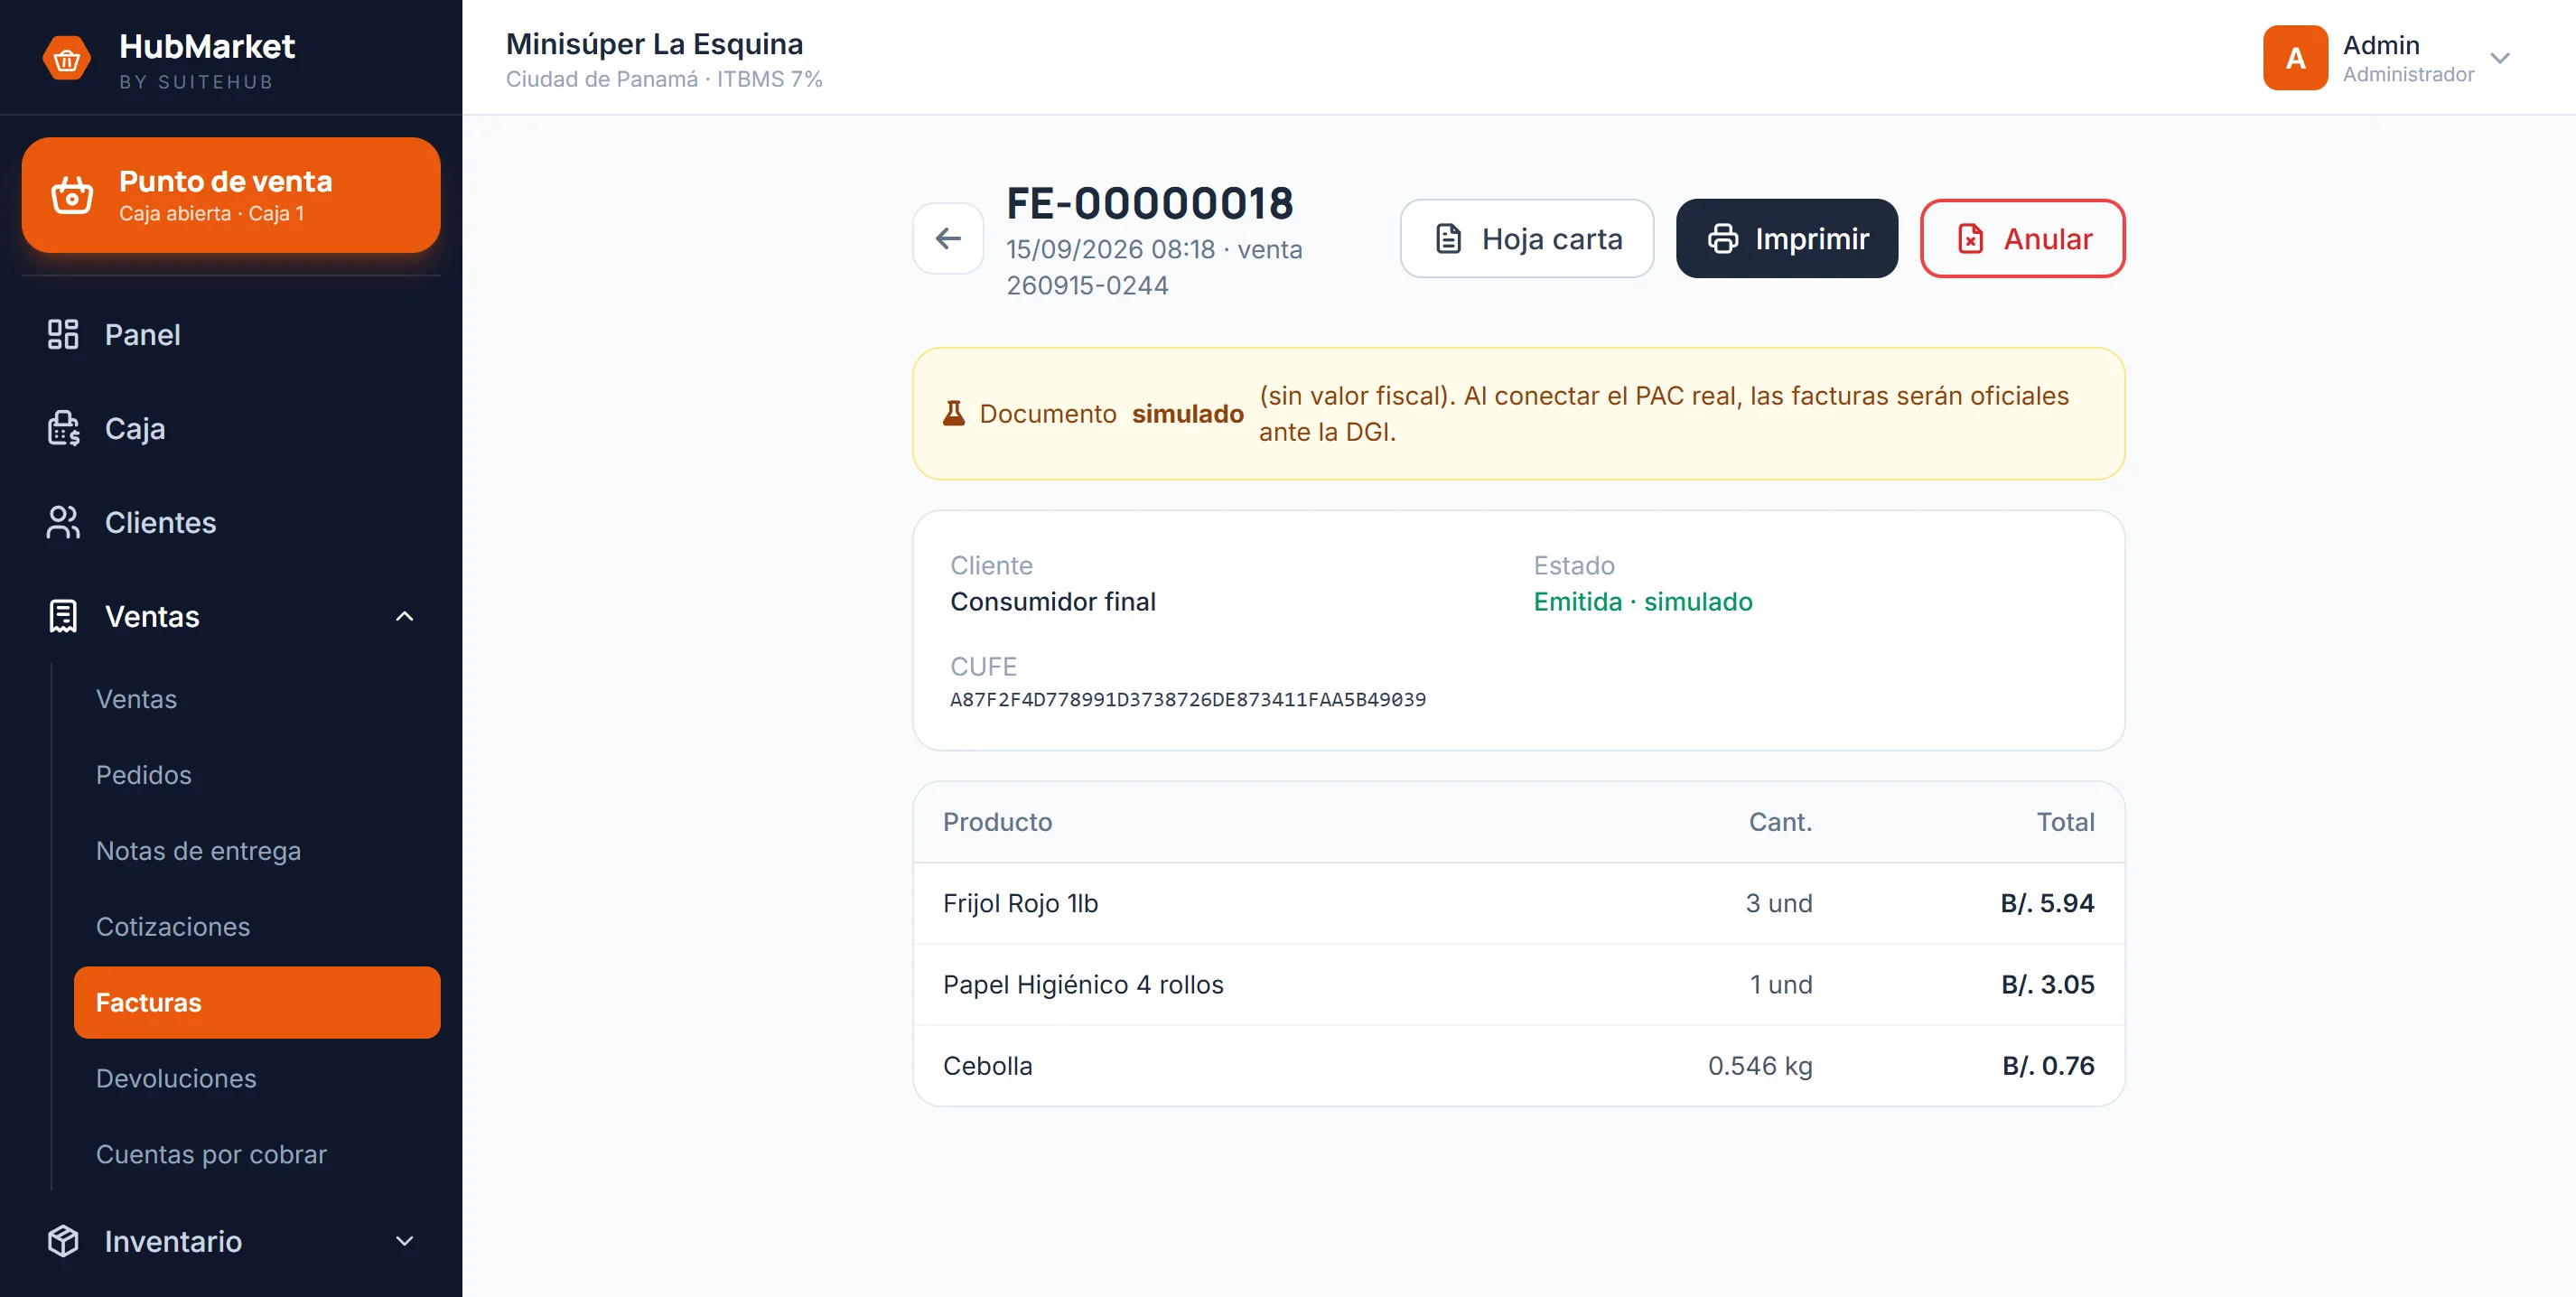Screen dimensions: 2576x1297
Task: Click the Panel menu label
Action: pyautogui.click(x=143, y=334)
